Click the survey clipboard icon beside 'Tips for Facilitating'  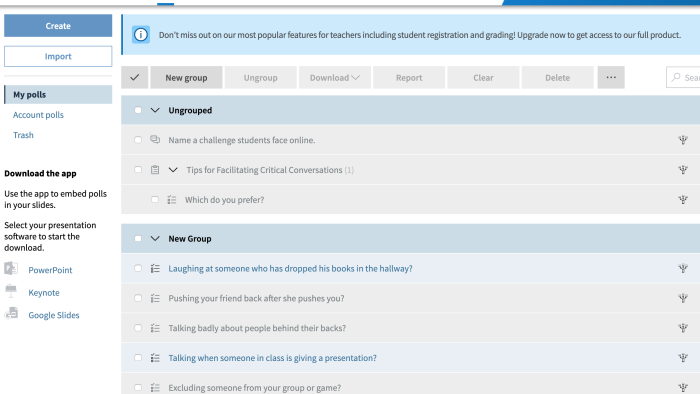(x=155, y=170)
